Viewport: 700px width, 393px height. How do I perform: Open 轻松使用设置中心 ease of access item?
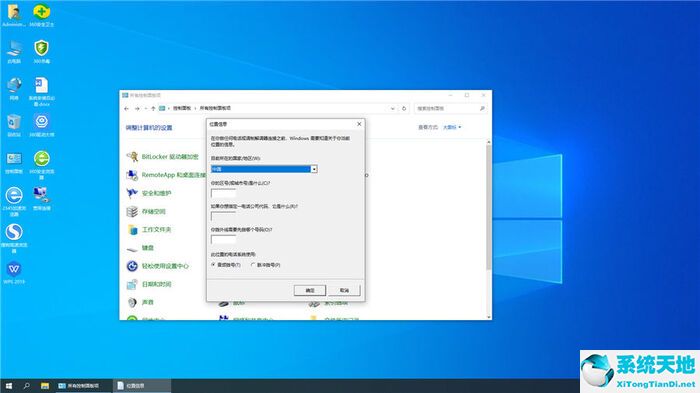tap(158, 266)
